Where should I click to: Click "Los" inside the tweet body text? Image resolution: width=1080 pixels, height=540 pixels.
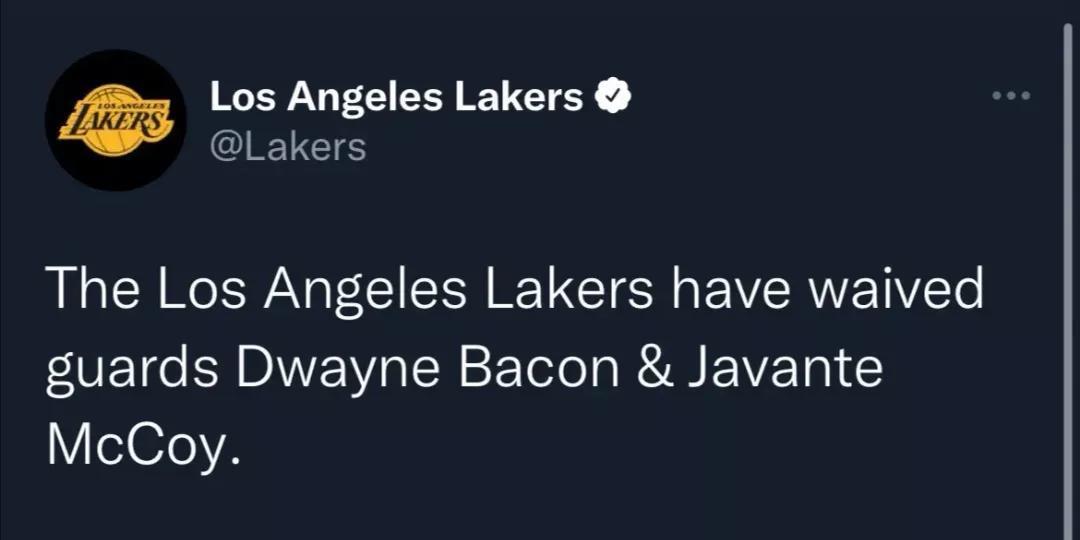click(186, 291)
